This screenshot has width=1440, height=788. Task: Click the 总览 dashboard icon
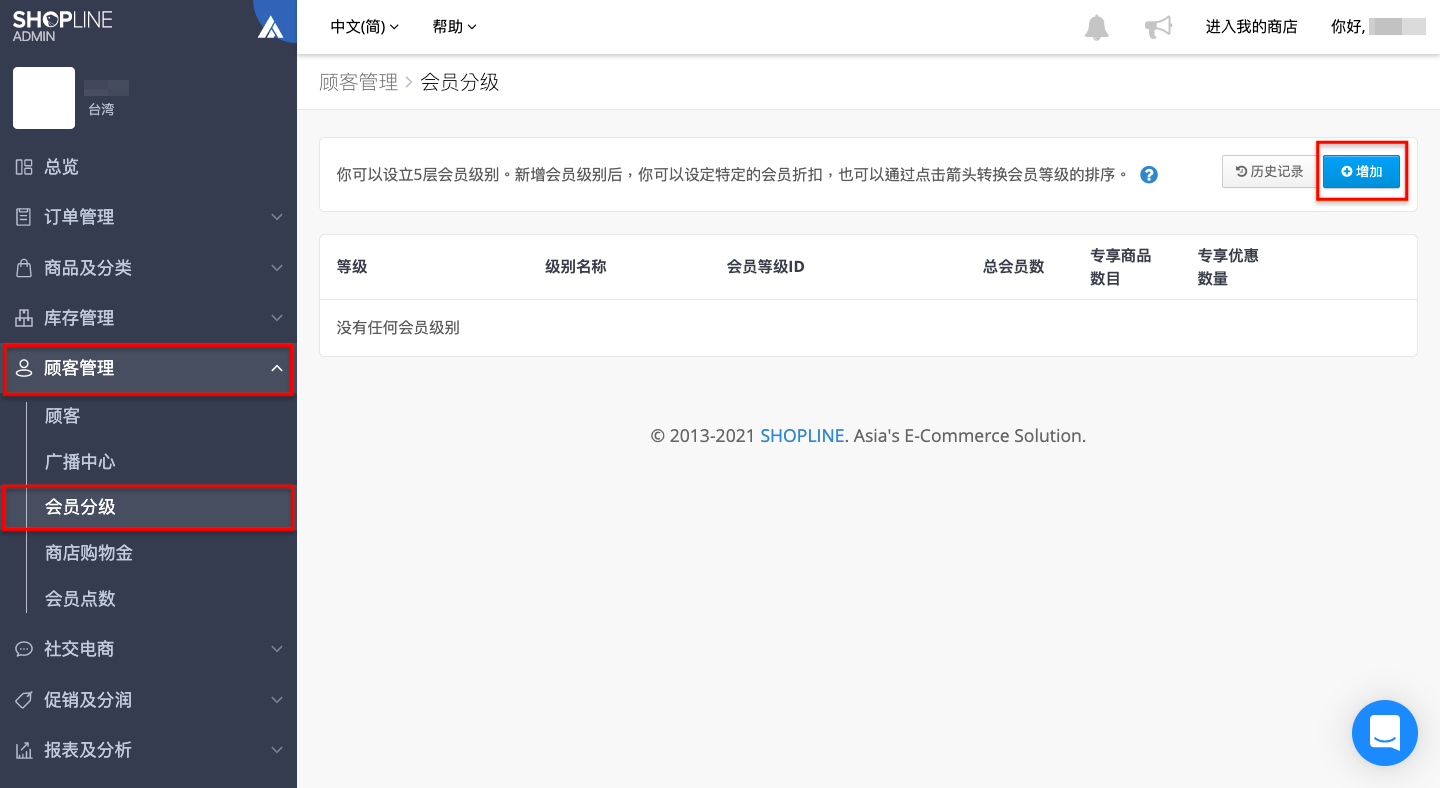pos(24,167)
